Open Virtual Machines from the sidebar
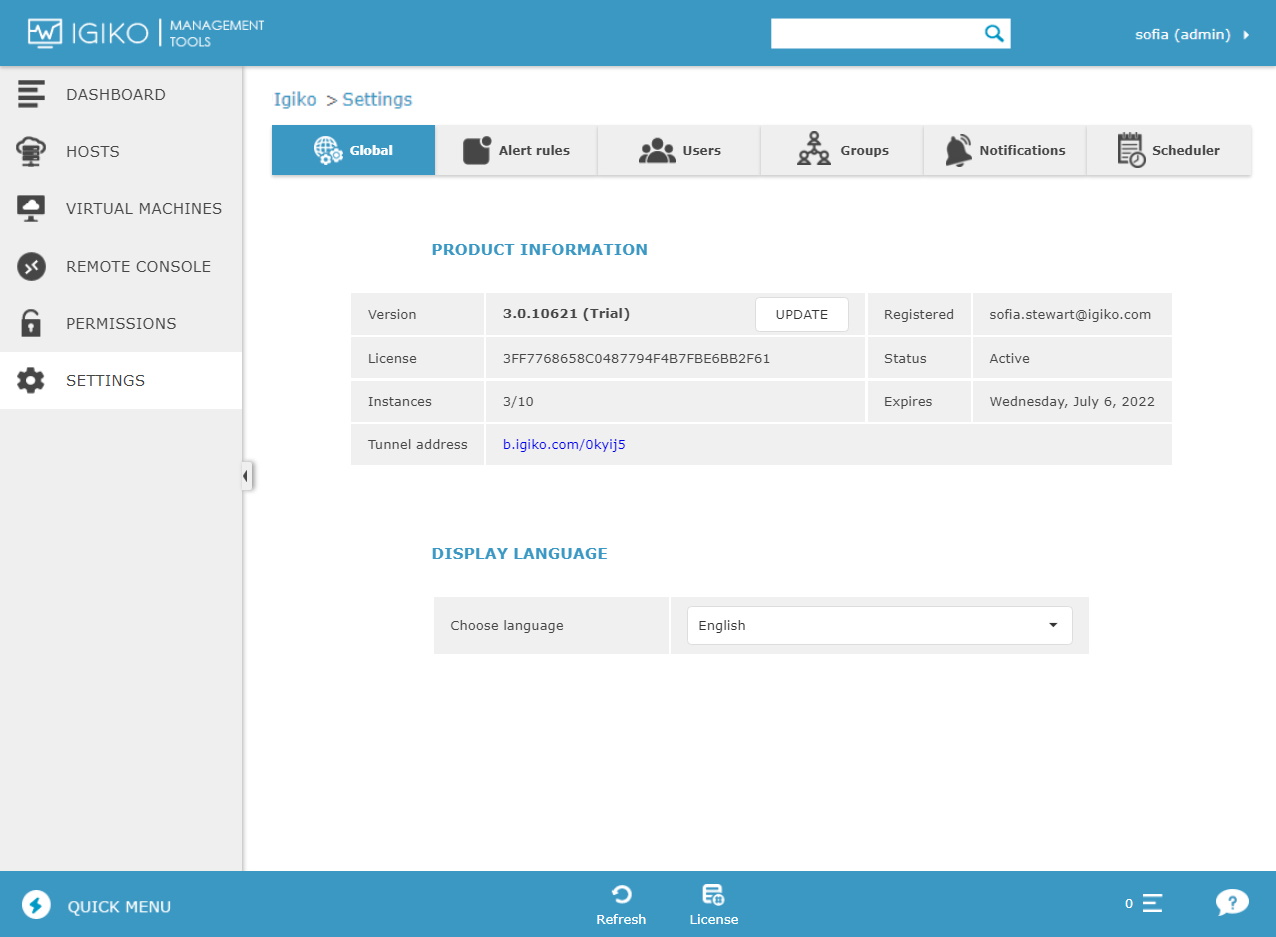This screenshot has height=937, width=1276. click(121, 208)
